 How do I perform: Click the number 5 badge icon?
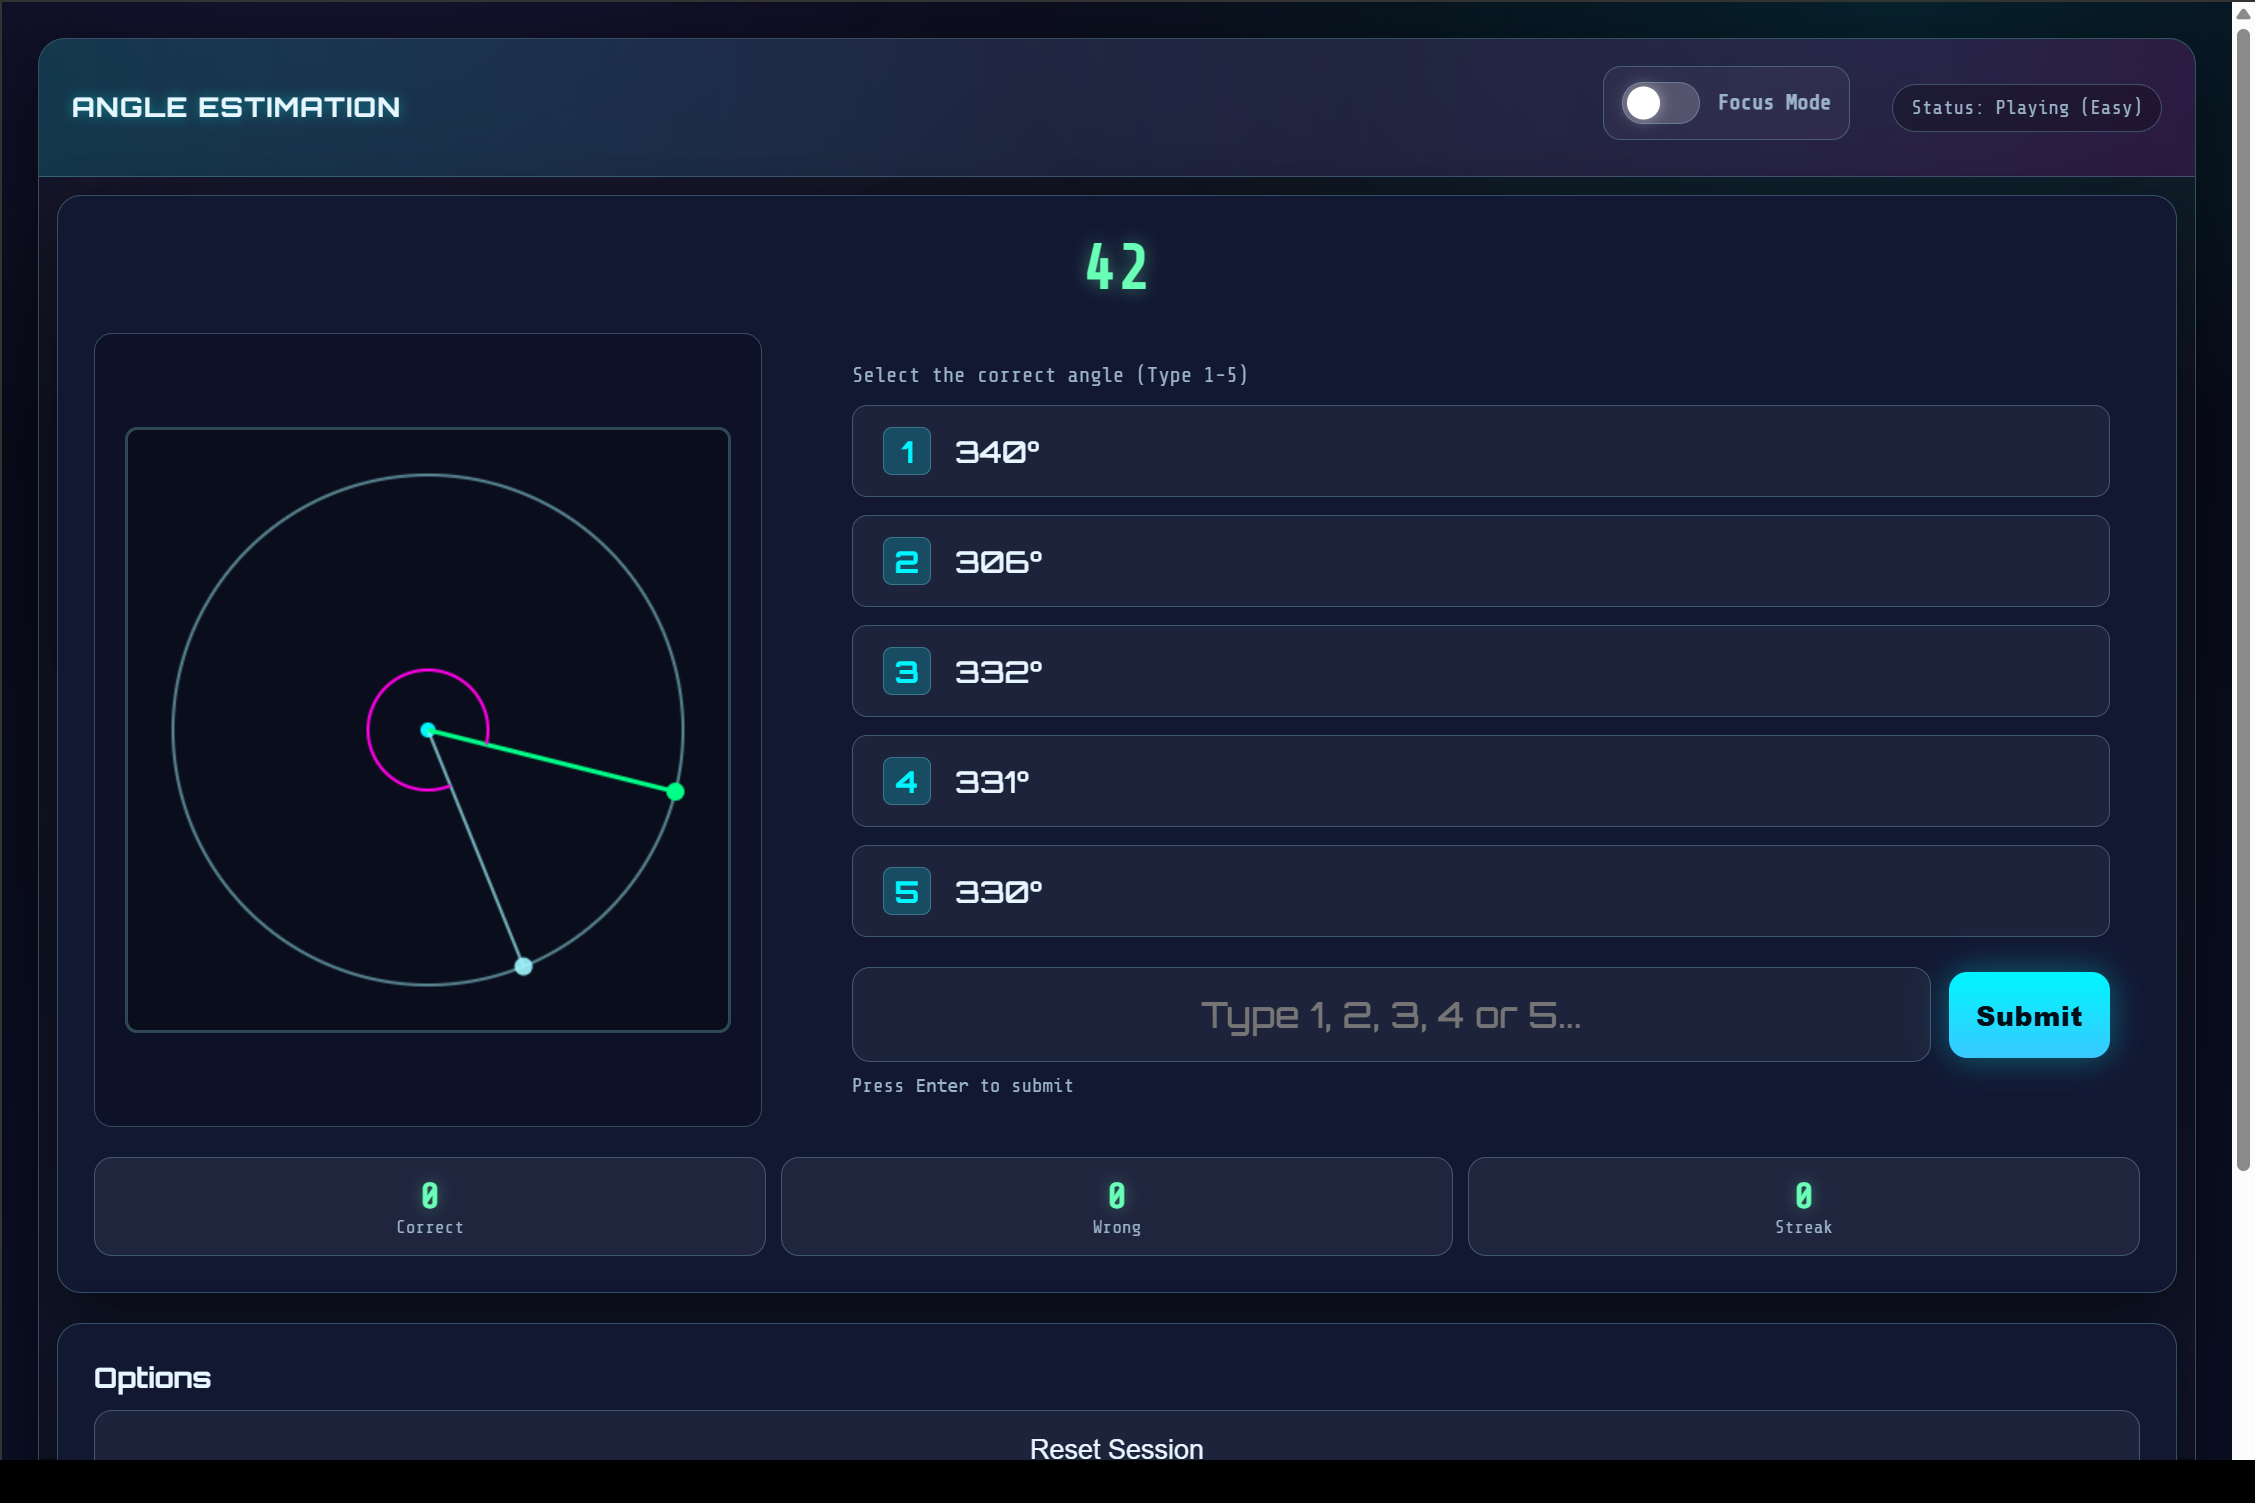pos(906,892)
